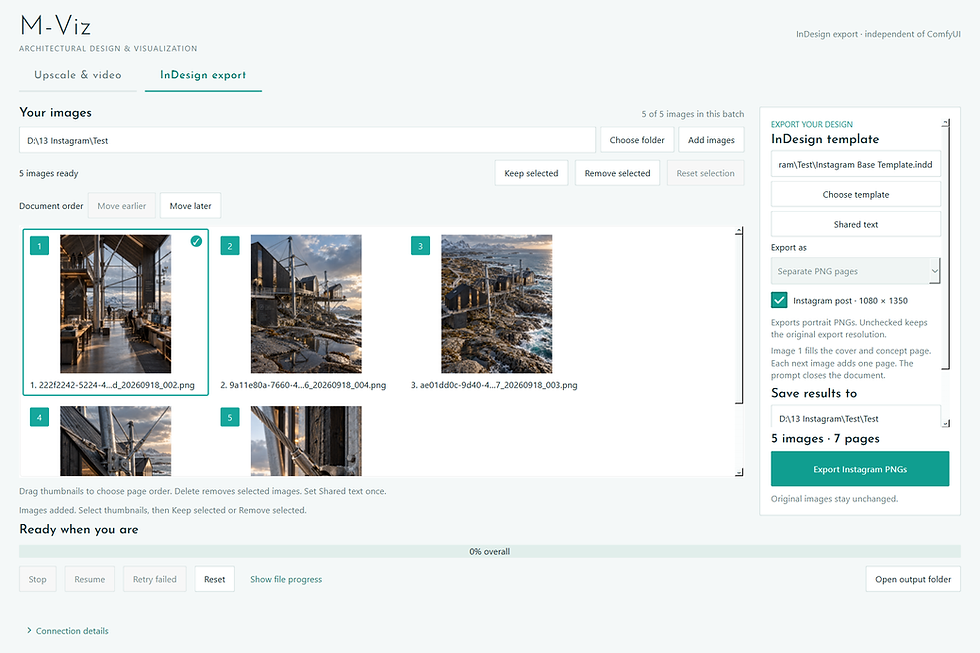Click the checkmark badge on image 1
This screenshot has width=980, height=653.
coord(196,241)
